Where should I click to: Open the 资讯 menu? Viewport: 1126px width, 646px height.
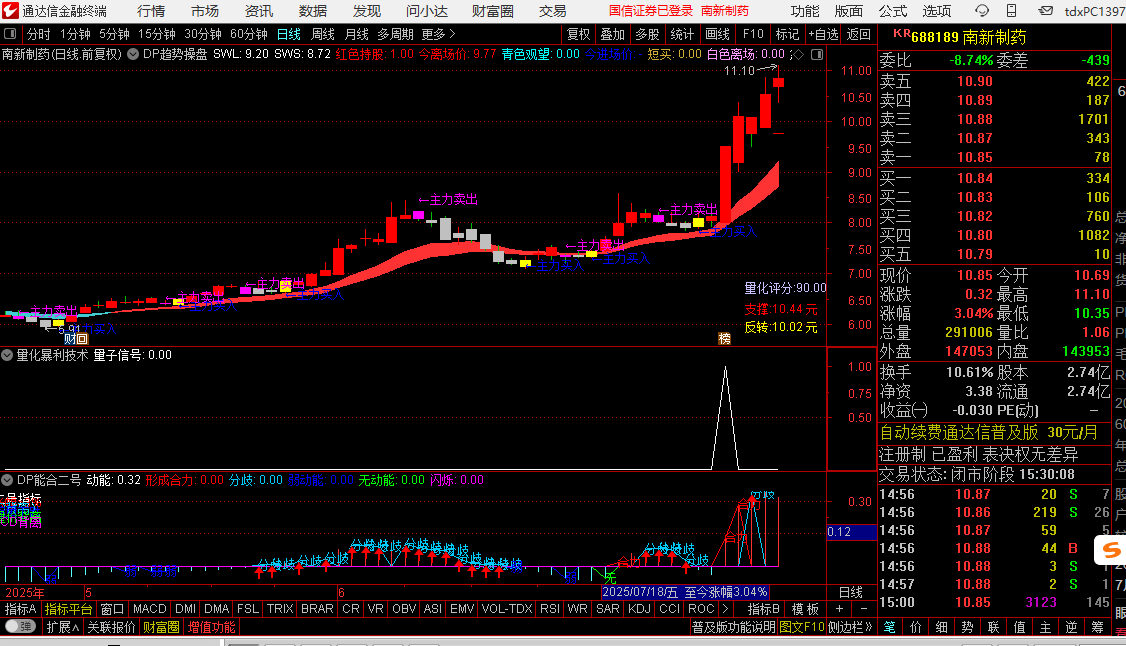pyautogui.click(x=259, y=11)
